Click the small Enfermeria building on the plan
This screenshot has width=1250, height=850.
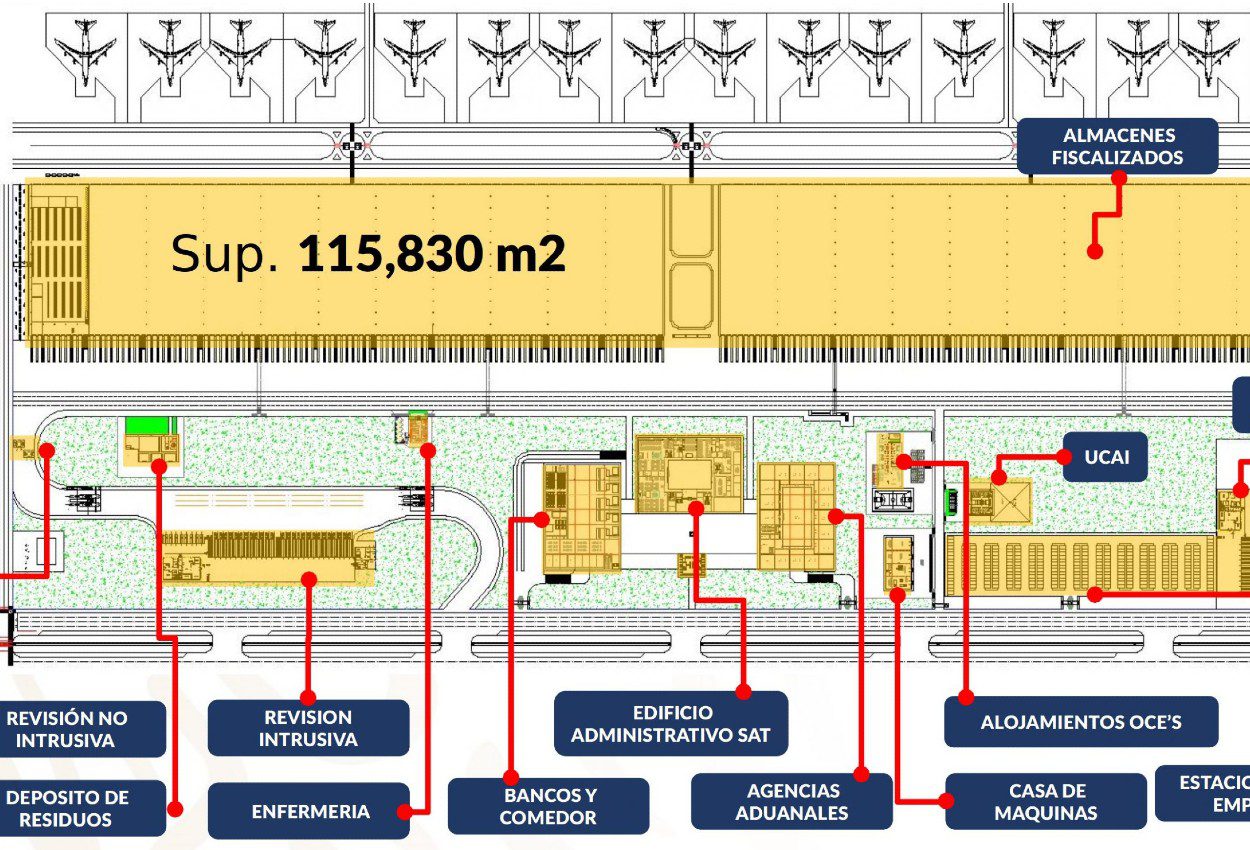point(417,430)
